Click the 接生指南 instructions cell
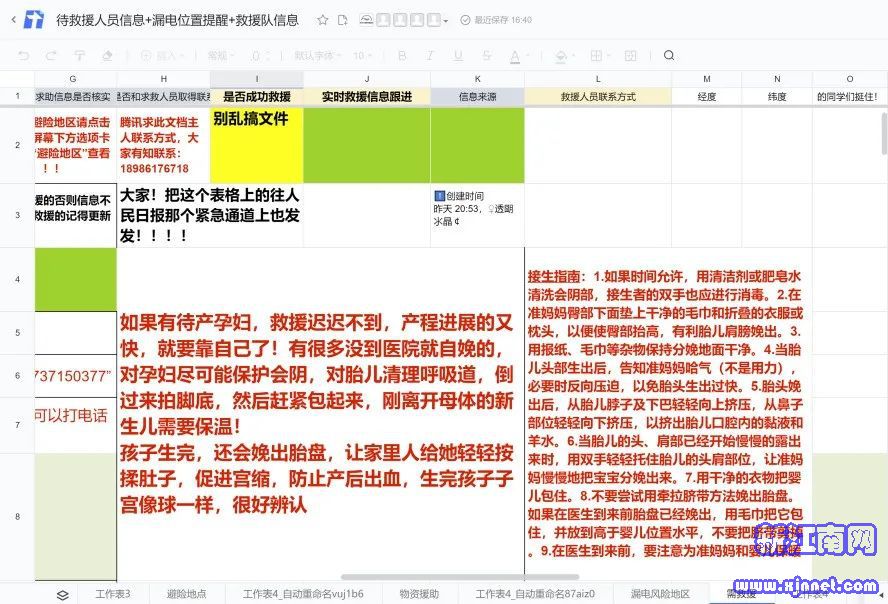 pyautogui.click(x=668, y=414)
